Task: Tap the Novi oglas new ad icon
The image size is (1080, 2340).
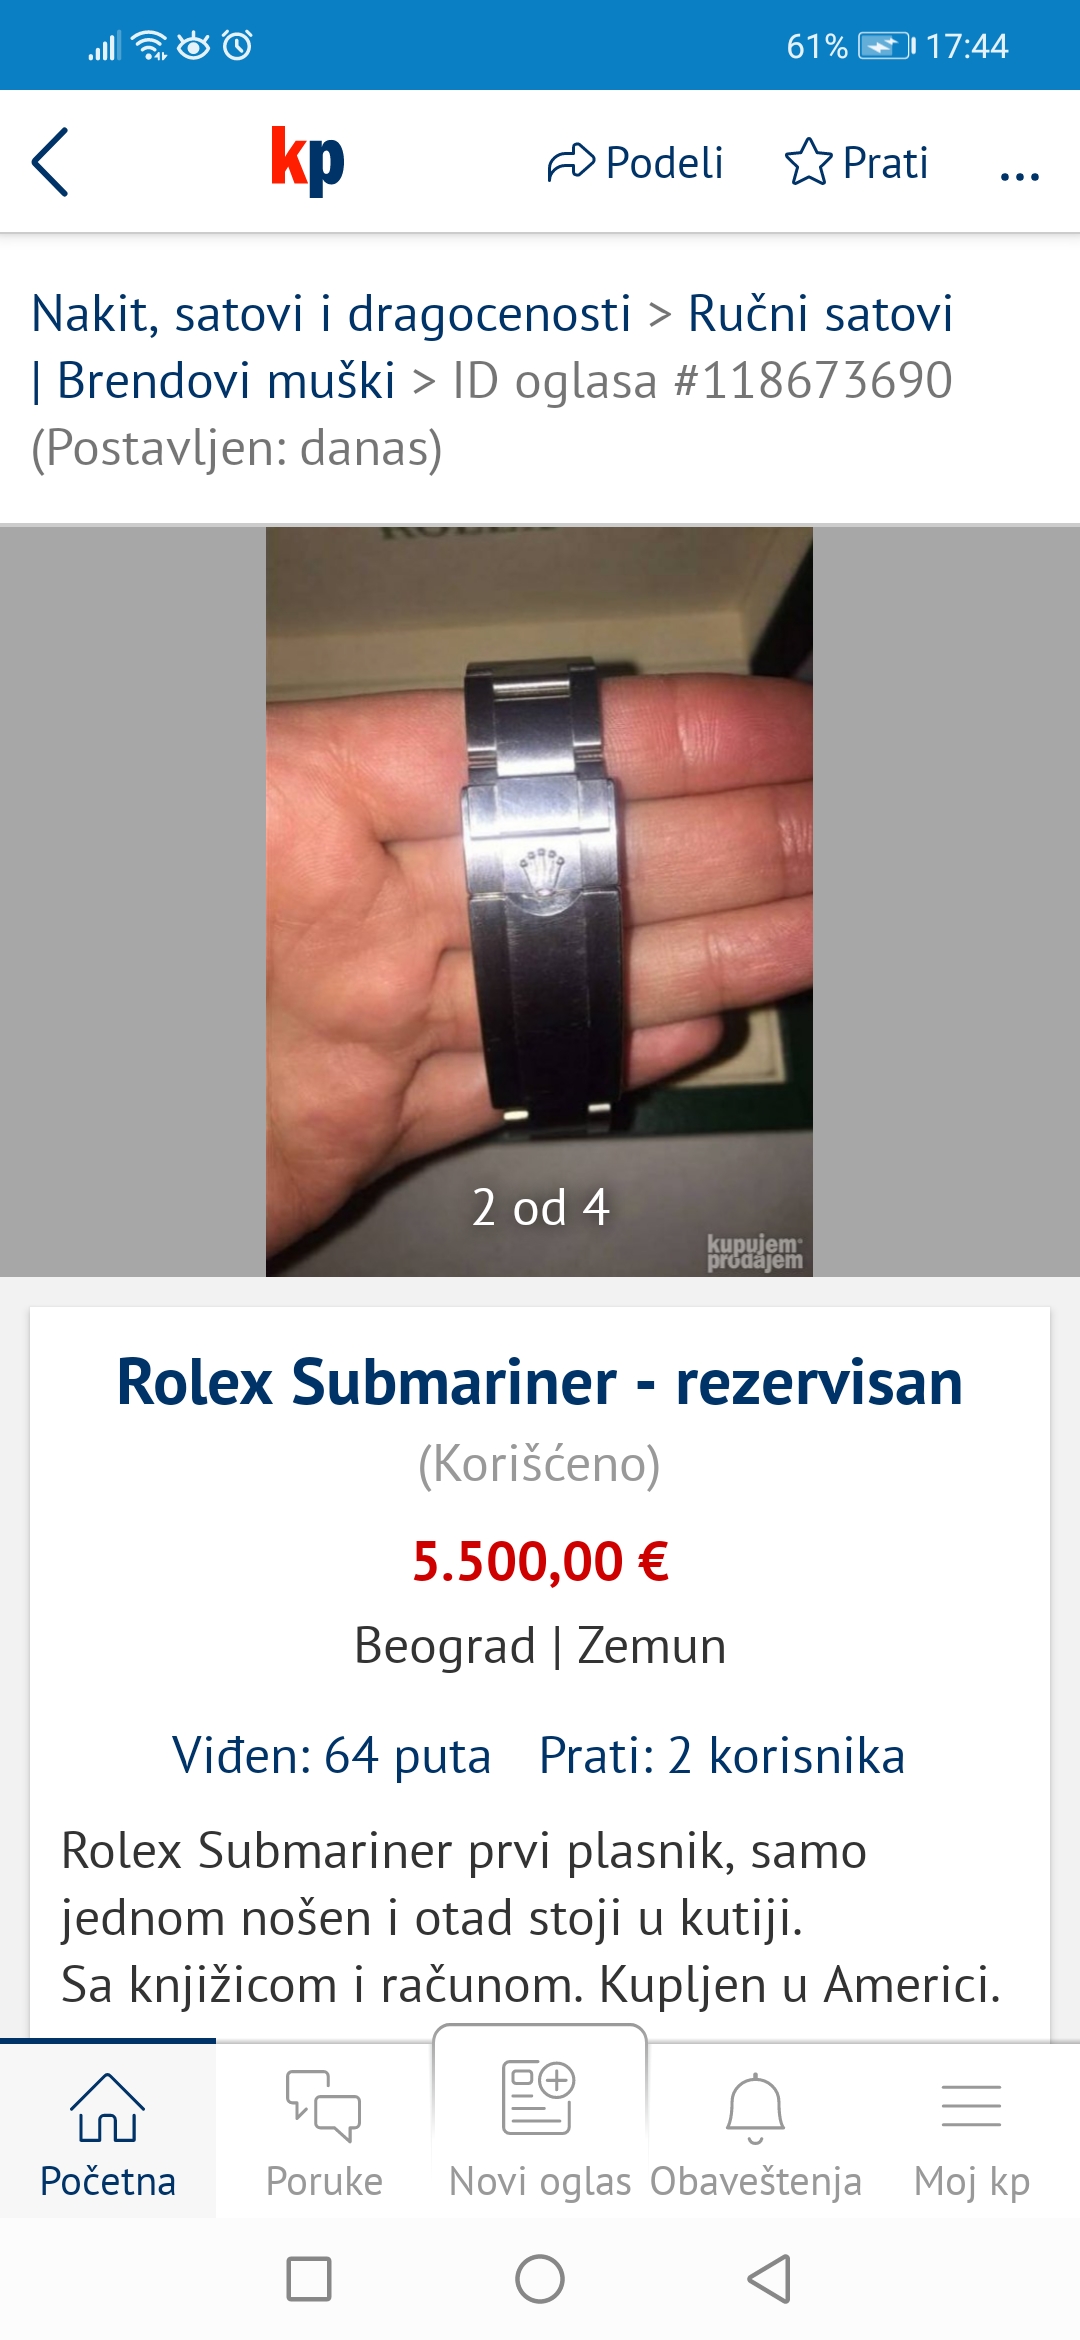Action: pyautogui.click(x=539, y=2097)
